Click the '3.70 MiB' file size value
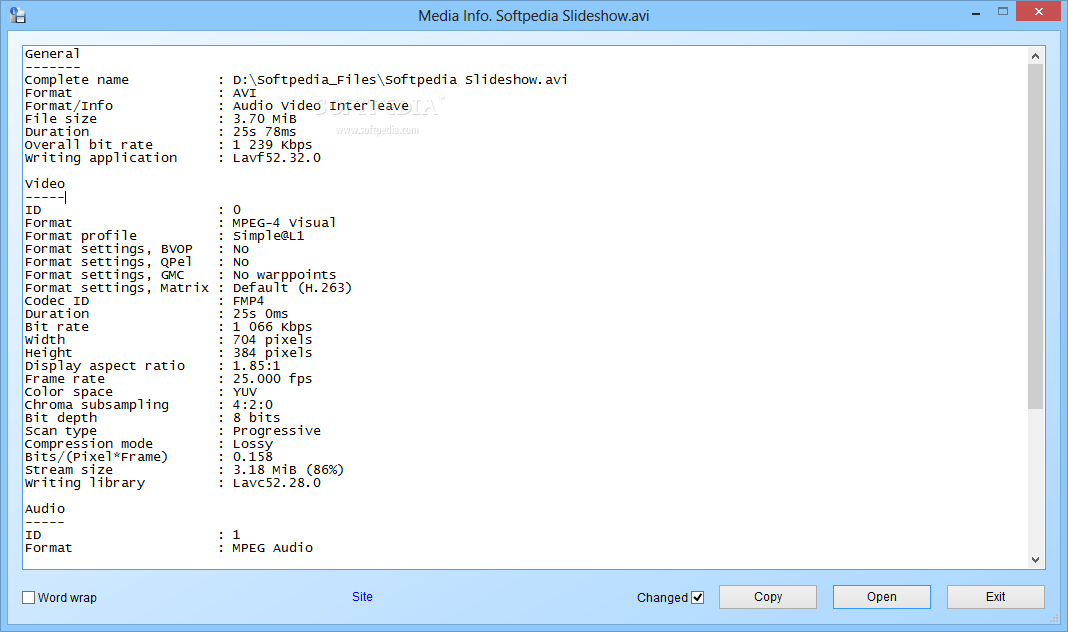Image resolution: width=1068 pixels, height=632 pixels. [x=265, y=118]
